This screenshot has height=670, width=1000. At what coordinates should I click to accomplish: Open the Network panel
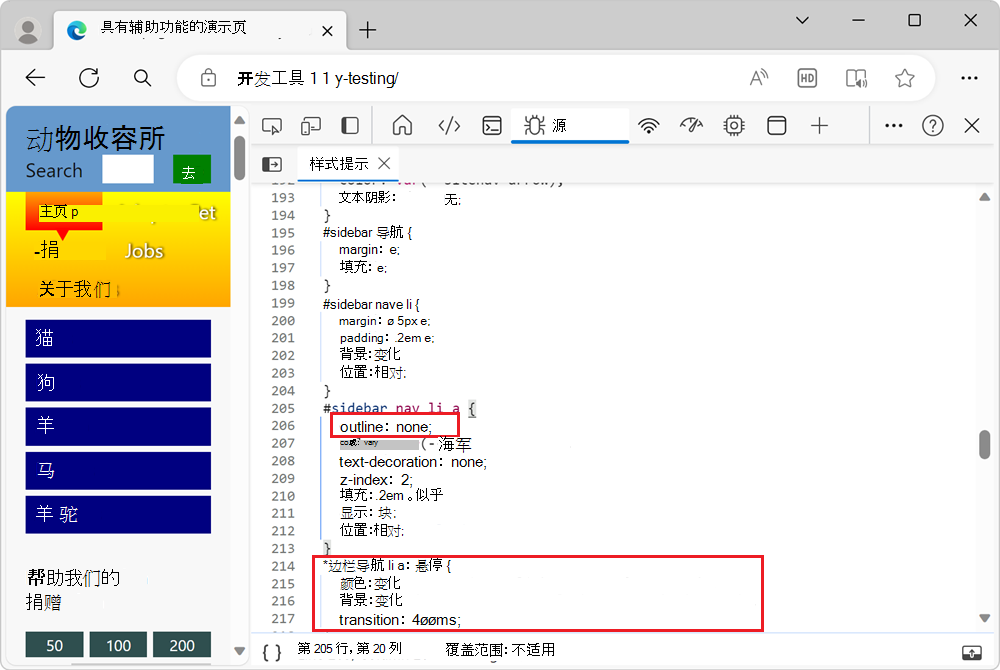pyautogui.click(x=649, y=126)
